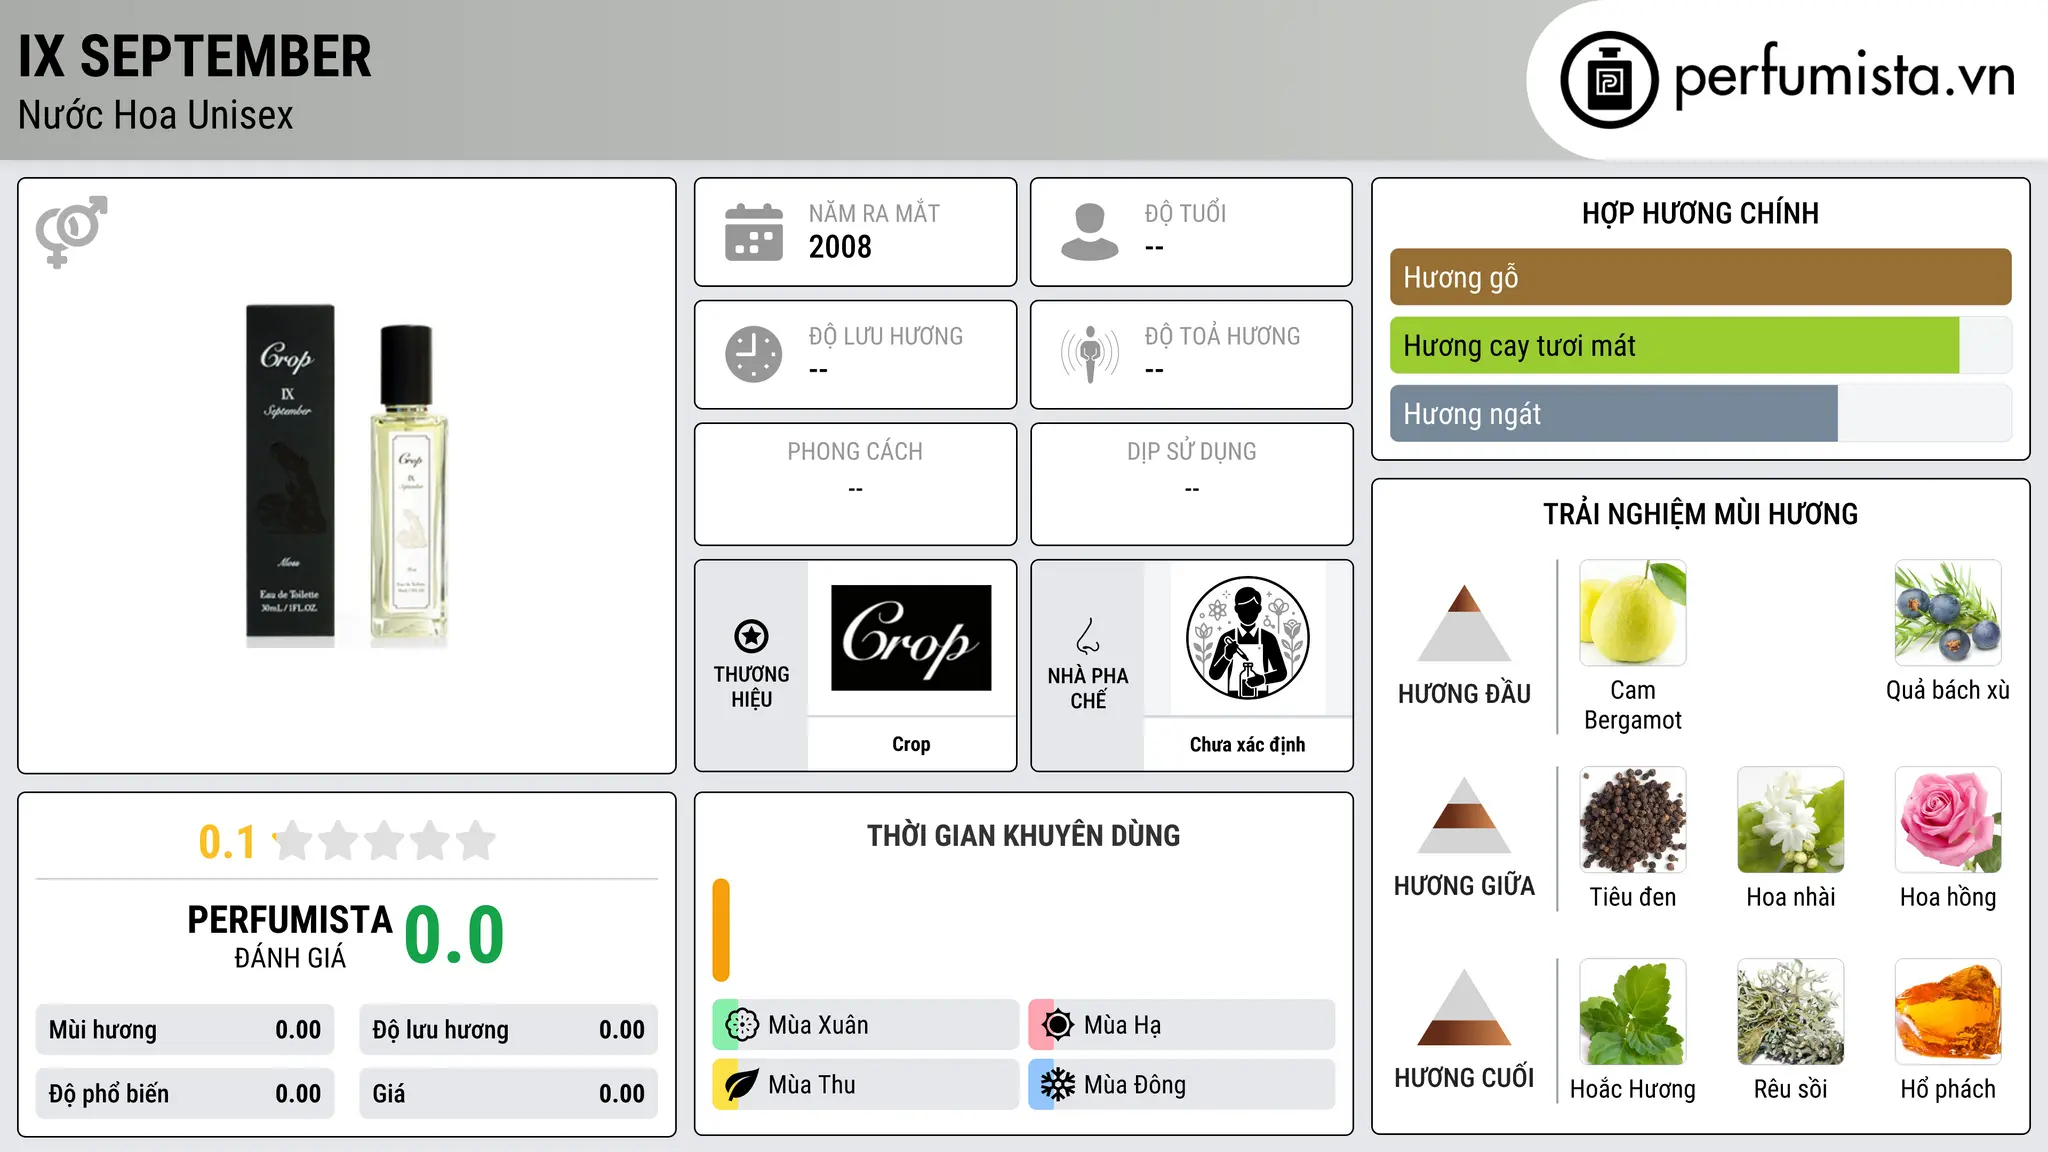Viewport: 2048px width, 1152px height.
Task: Select the Hương ngát accord bar
Action: tap(1700, 413)
